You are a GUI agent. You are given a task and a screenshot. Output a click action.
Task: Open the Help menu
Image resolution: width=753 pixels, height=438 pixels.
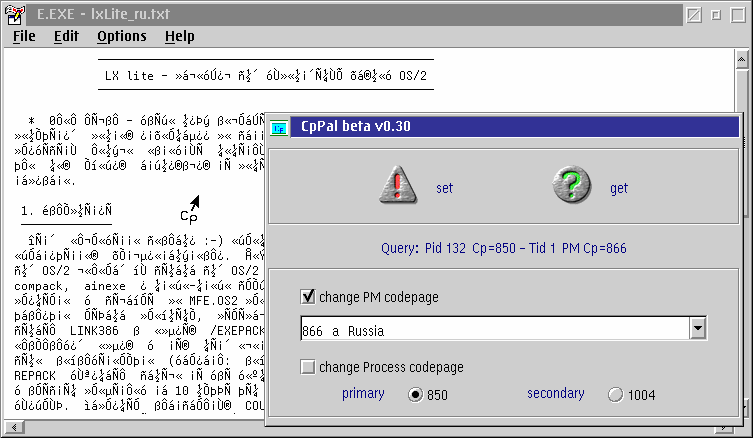tap(180, 36)
